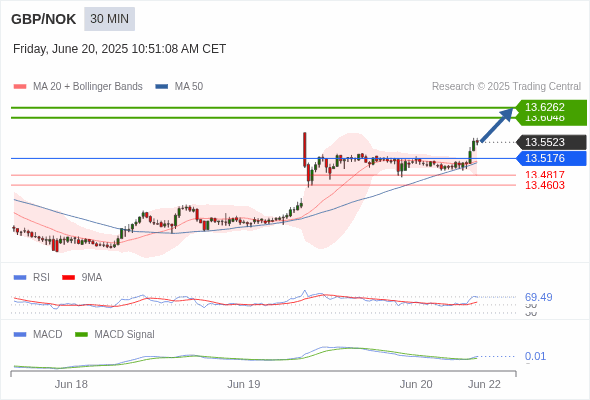This screenshot has width=590, height=400.
Task: Click the tall red spike candle on Jun 19
Action: pyautogui.click(x=304, y=150)
